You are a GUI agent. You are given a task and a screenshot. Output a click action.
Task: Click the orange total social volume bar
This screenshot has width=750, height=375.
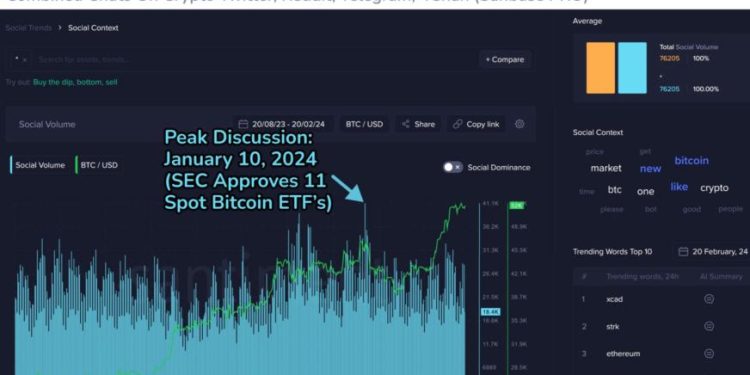tap(601, 68)
